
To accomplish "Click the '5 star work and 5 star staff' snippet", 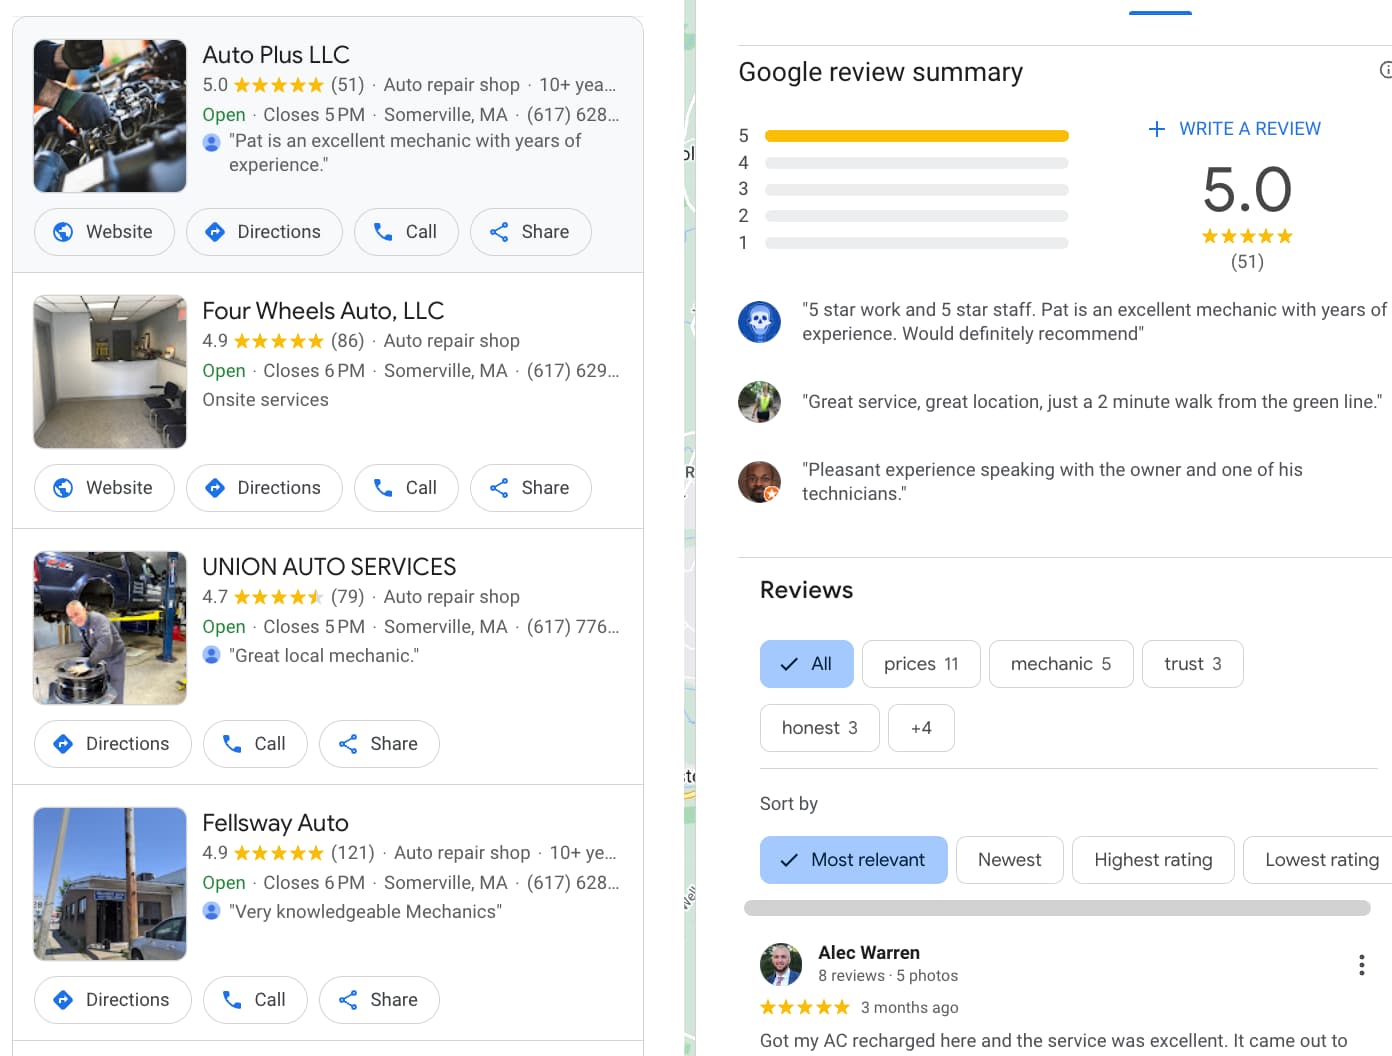I will (1094, 322).
